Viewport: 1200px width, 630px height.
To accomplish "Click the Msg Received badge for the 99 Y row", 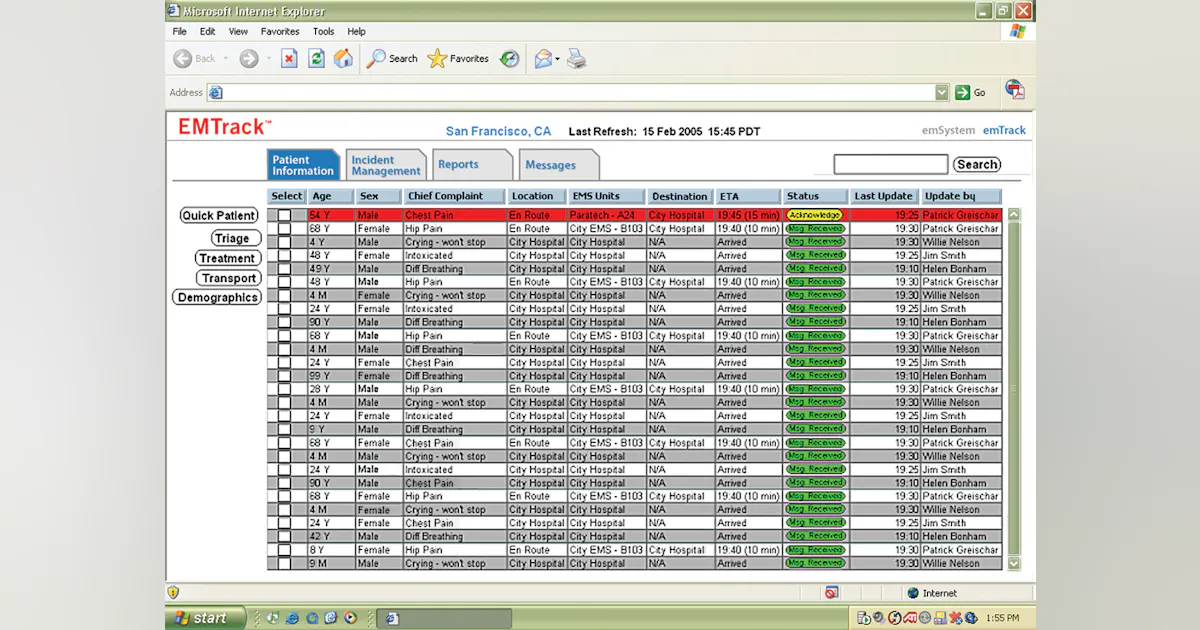I will tap(815, 375).
